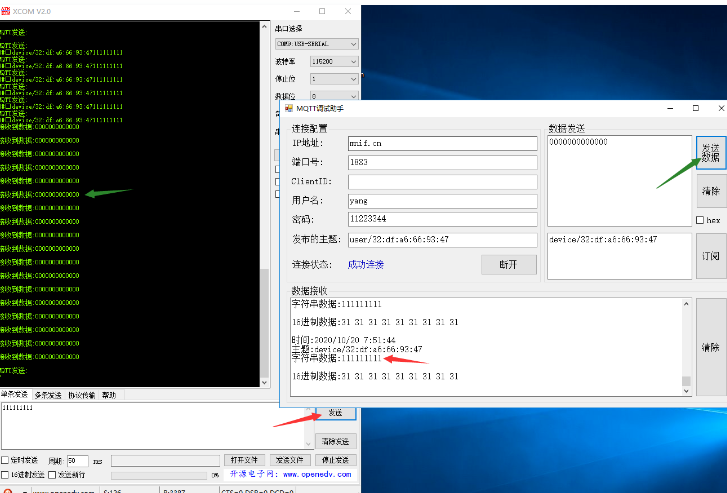Click the 数据发送 text area
Image resolution: width=727 pixels, height=493 pixels.
(x=619, y=181)
